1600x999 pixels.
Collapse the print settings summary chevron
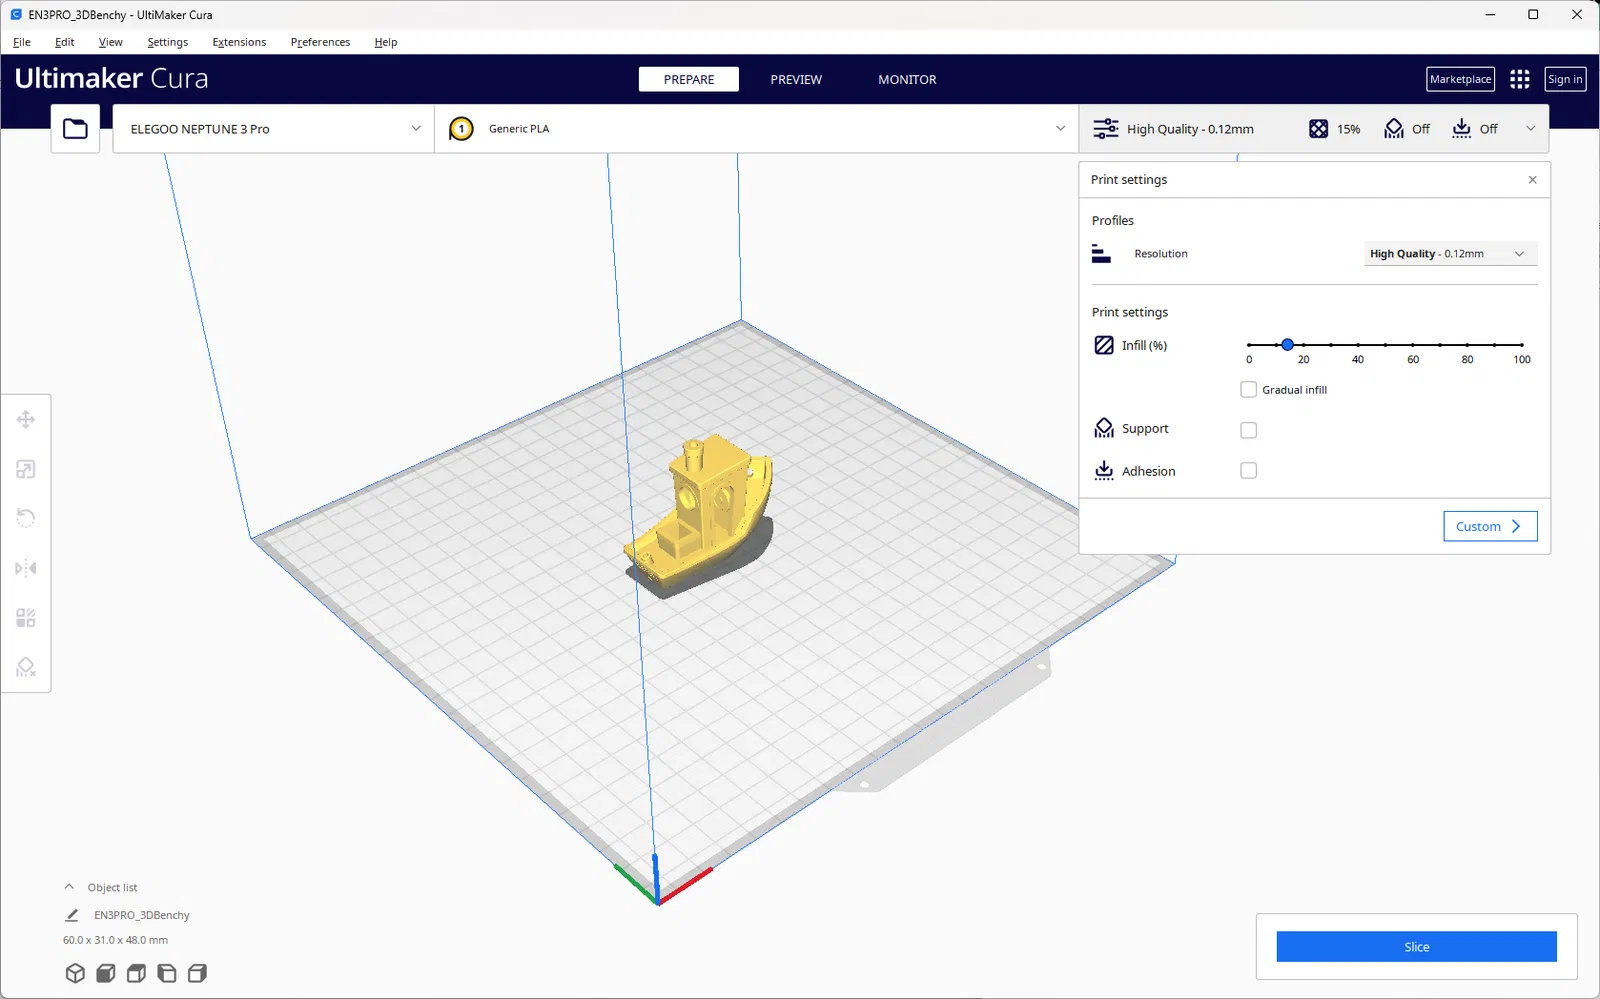(x=1530, y=129)
